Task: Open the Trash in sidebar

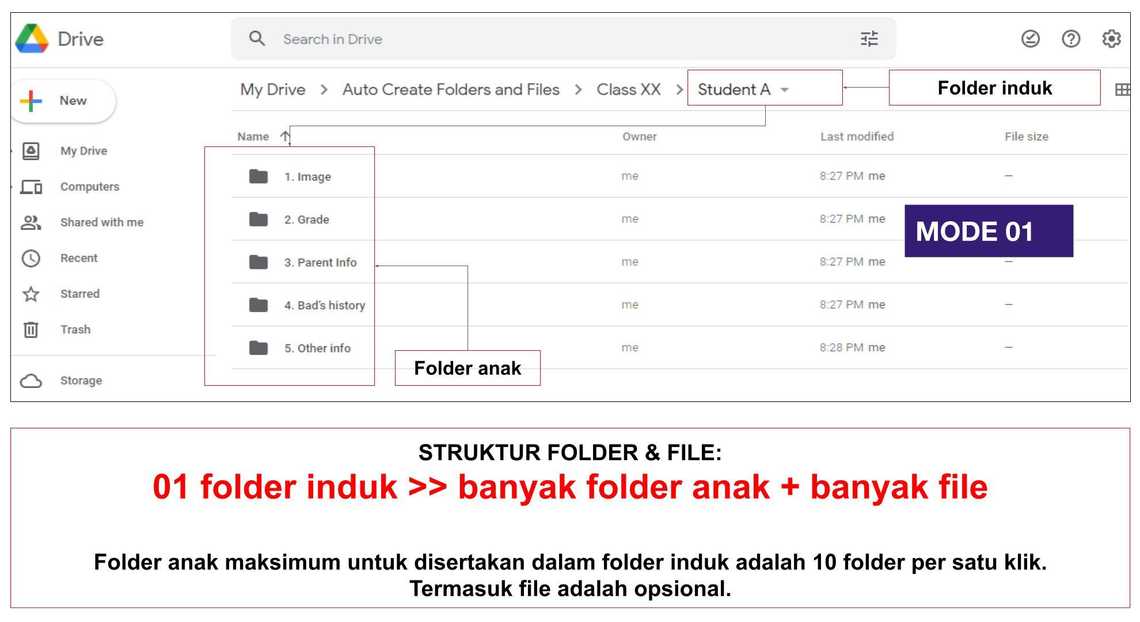Action: click(75, 330)
